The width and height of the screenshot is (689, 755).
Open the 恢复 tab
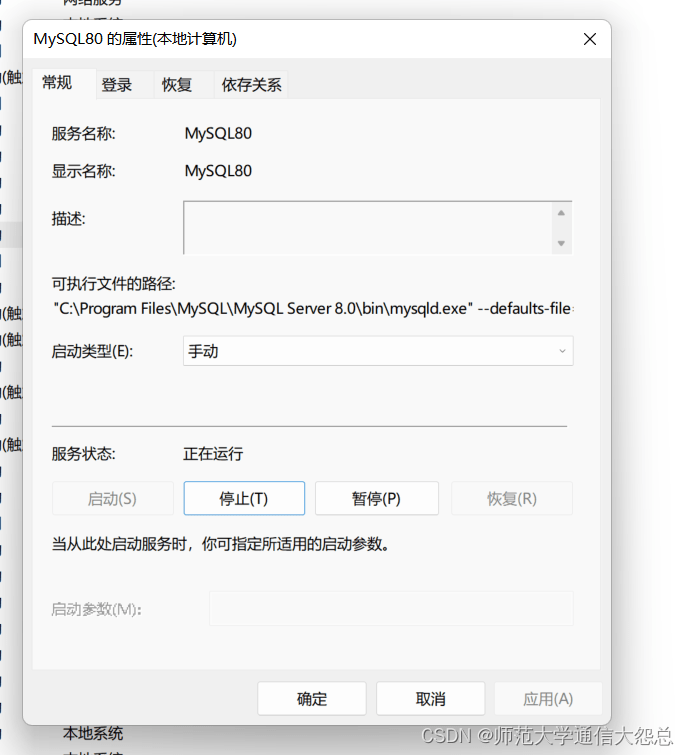pyautogui.click(x=184, y=85)
